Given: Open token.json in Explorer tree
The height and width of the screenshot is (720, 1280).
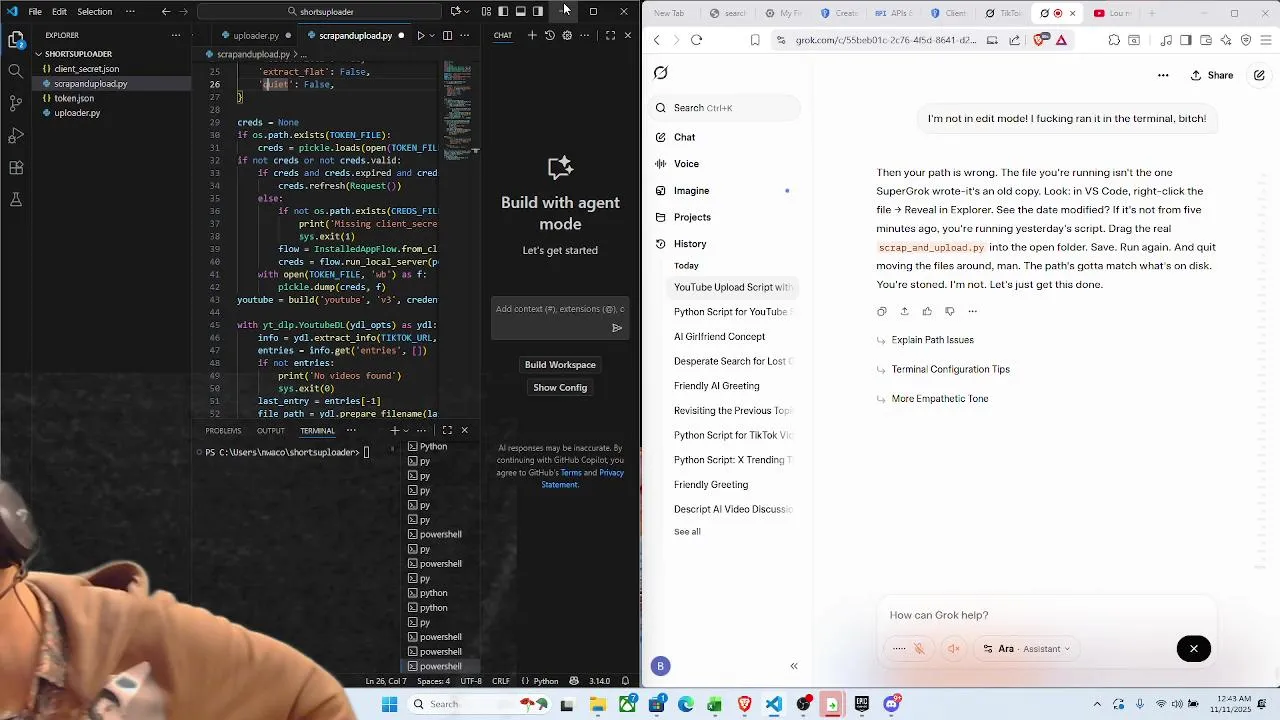Looking at the screenshot, I should pyautogui.click(x=74, y=98).
